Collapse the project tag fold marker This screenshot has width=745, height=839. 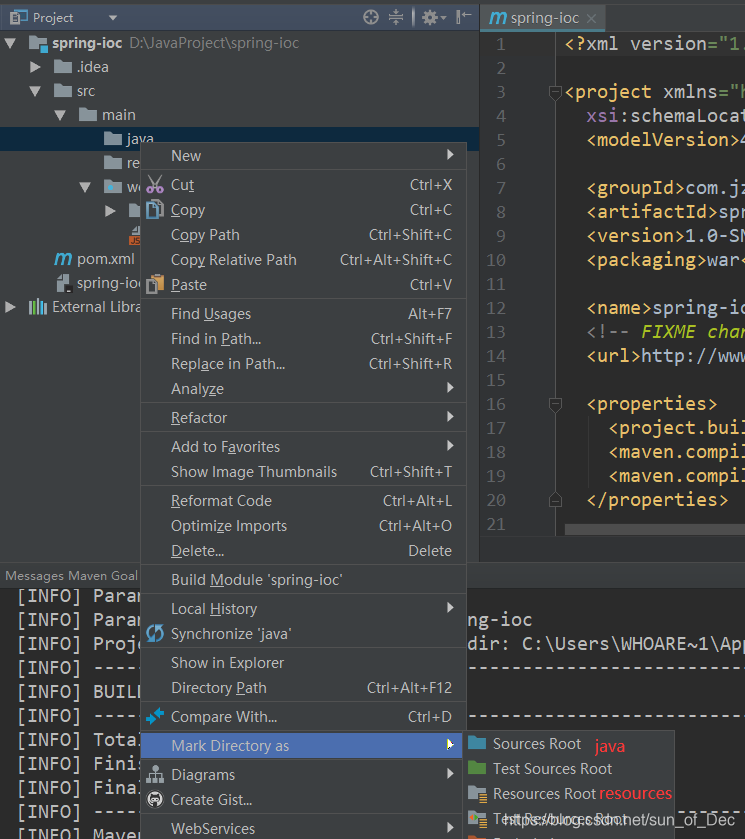[556, 92]
